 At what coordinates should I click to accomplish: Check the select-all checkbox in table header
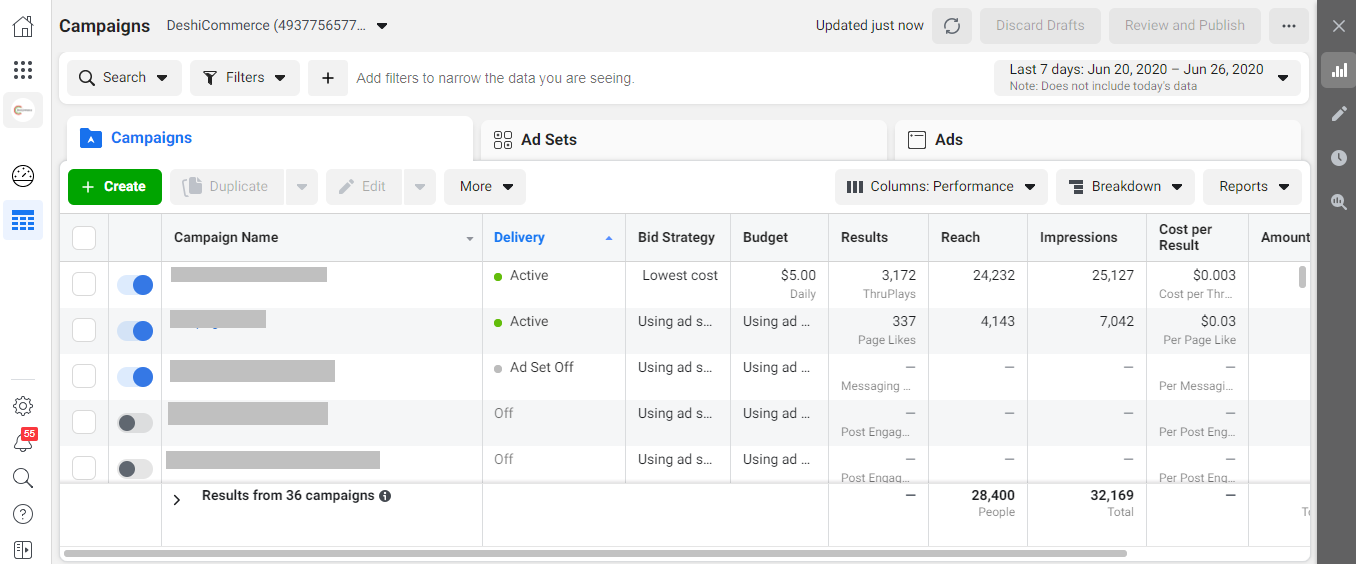(x=84, y=238)
